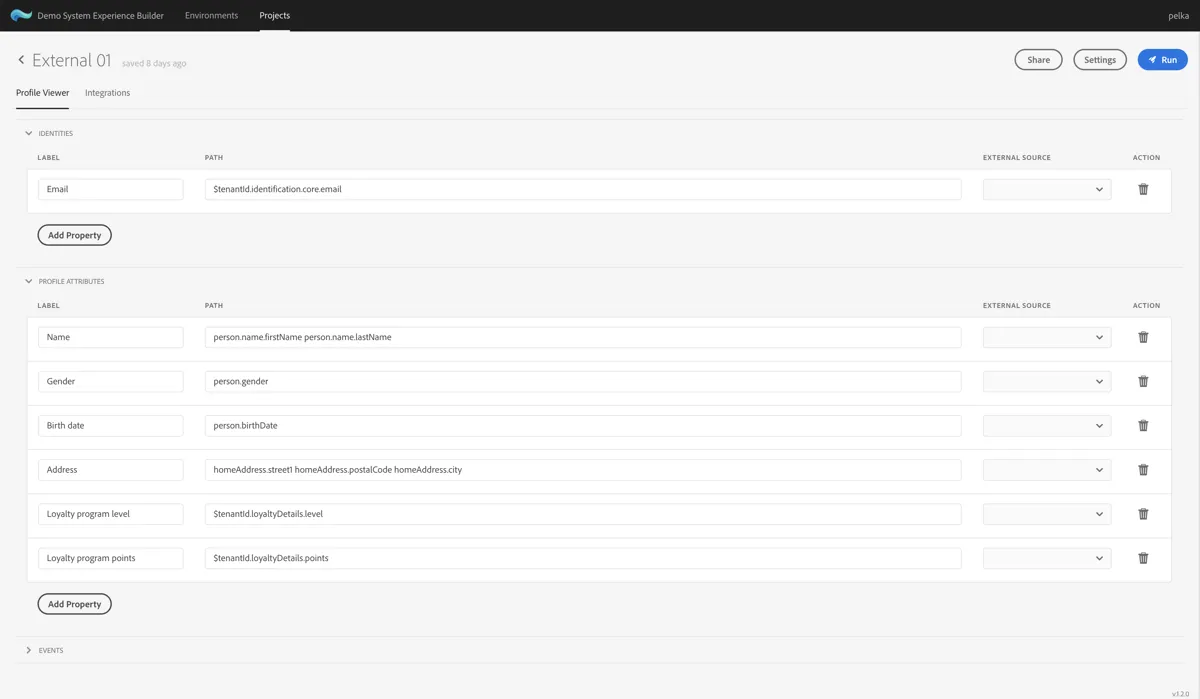
Task: Switch to the Profile Viewer tab
Action: pyautogui.click(x=43, y=93)
